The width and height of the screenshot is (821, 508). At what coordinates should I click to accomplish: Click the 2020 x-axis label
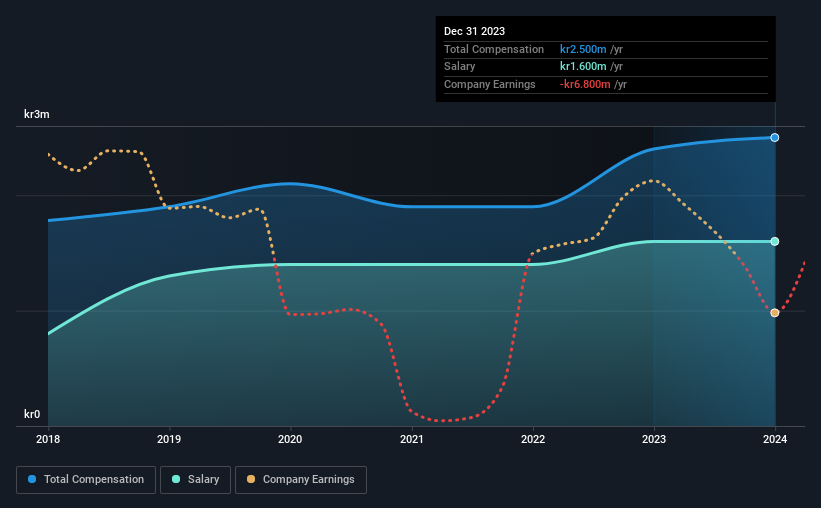[x=290, y=439]
